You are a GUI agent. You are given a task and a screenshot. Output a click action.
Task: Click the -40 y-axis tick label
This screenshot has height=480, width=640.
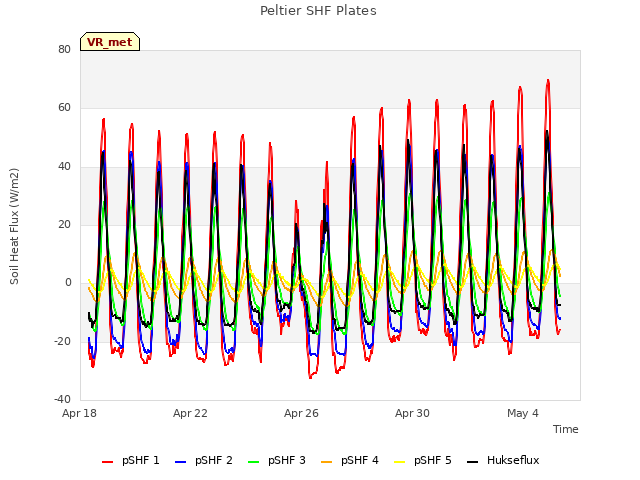(62, 399)
